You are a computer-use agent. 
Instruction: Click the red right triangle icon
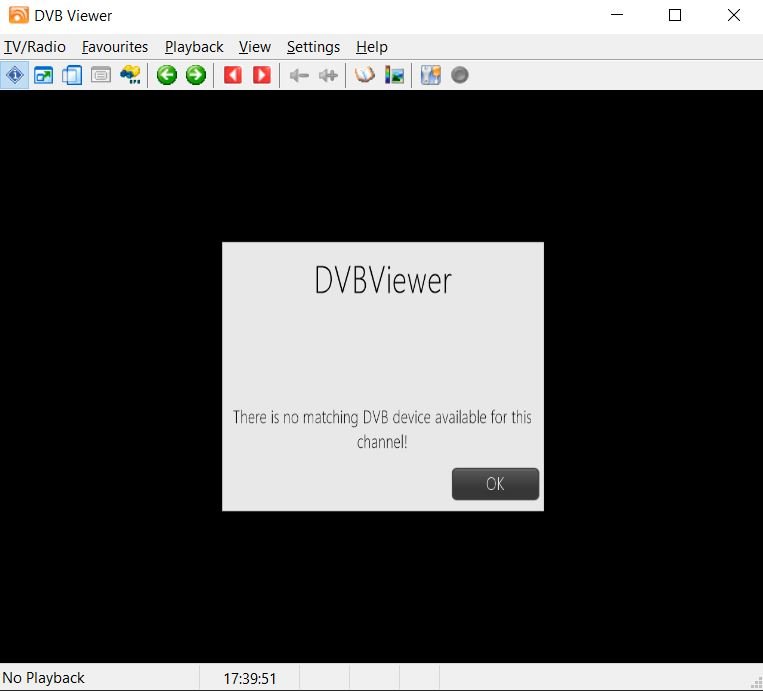coord(262,75)
